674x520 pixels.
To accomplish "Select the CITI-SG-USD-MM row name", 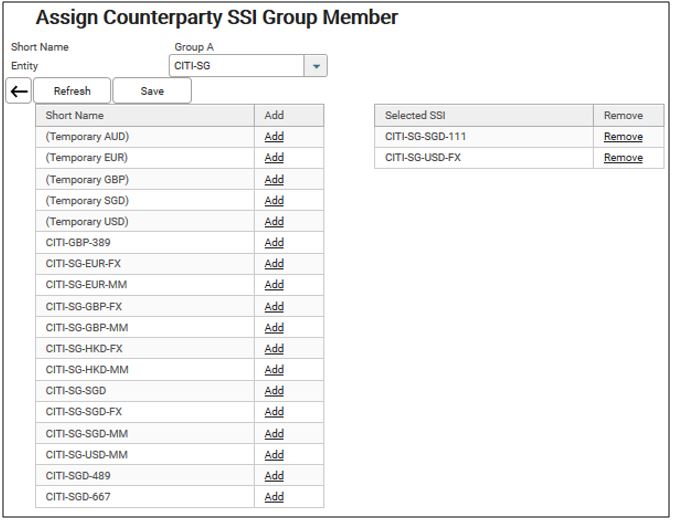I will pyautogui.click(x=87, y=455).
